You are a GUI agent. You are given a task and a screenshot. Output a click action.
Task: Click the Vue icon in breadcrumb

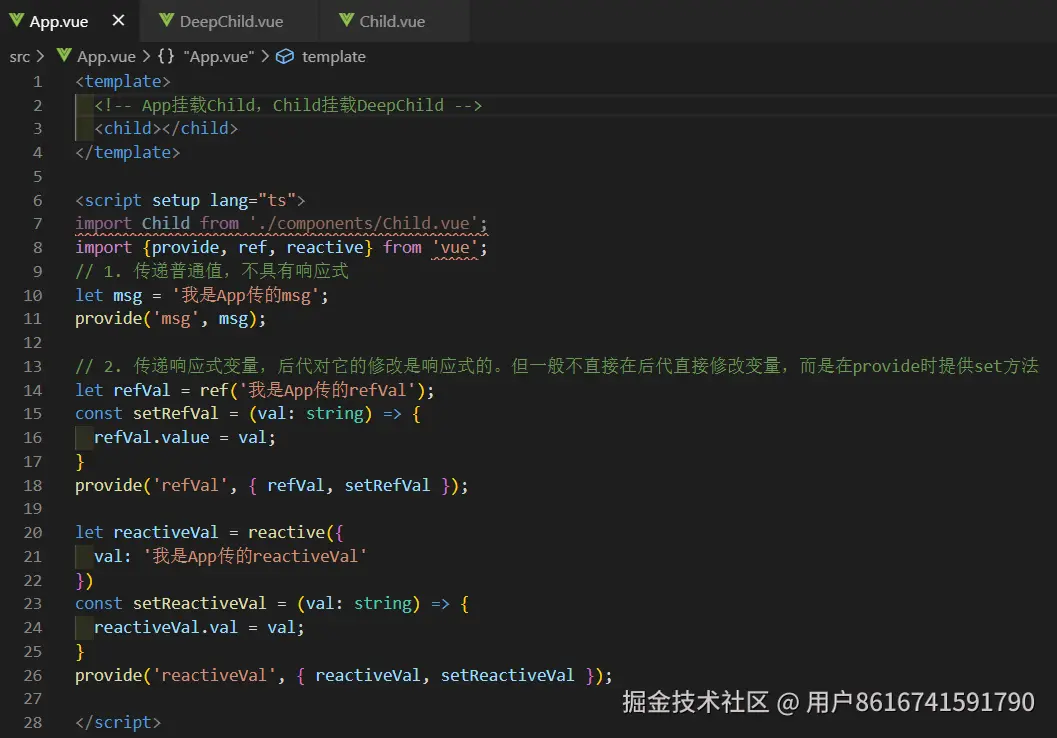[64, 55]
